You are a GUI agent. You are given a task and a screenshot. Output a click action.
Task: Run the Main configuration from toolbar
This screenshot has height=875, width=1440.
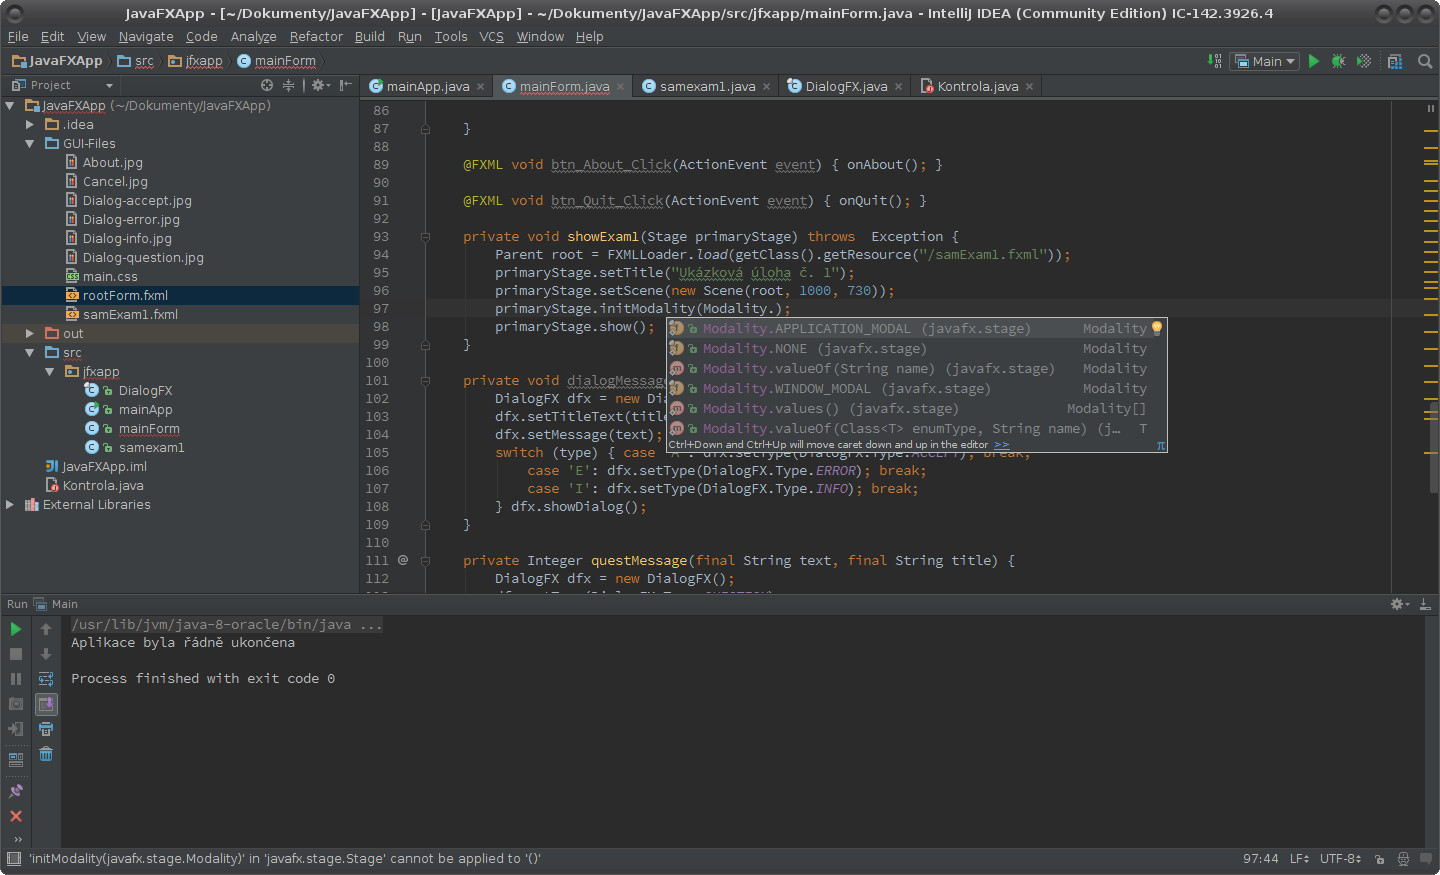[x=1314, y=61]
